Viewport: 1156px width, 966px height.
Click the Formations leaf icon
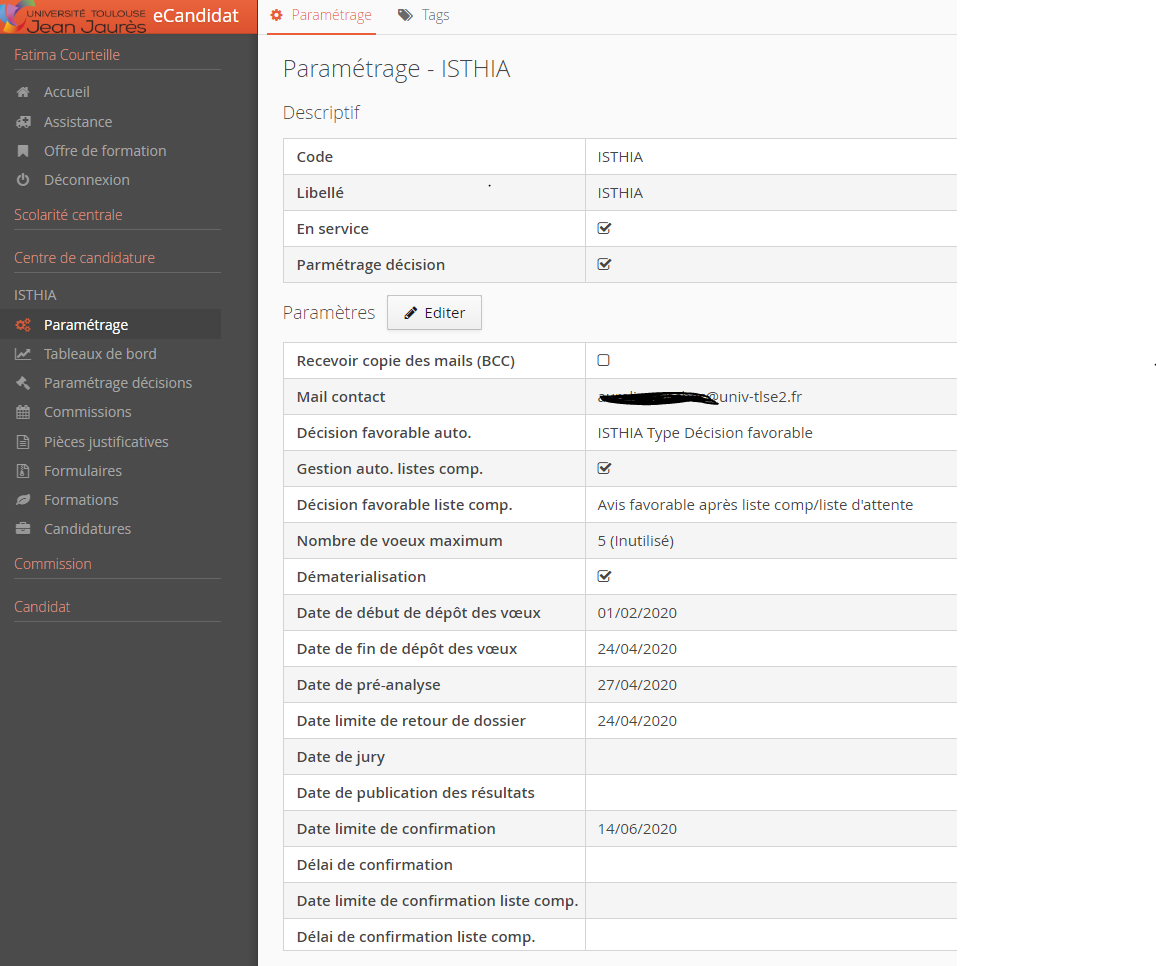pyautogui.click(x=23, y=500)
